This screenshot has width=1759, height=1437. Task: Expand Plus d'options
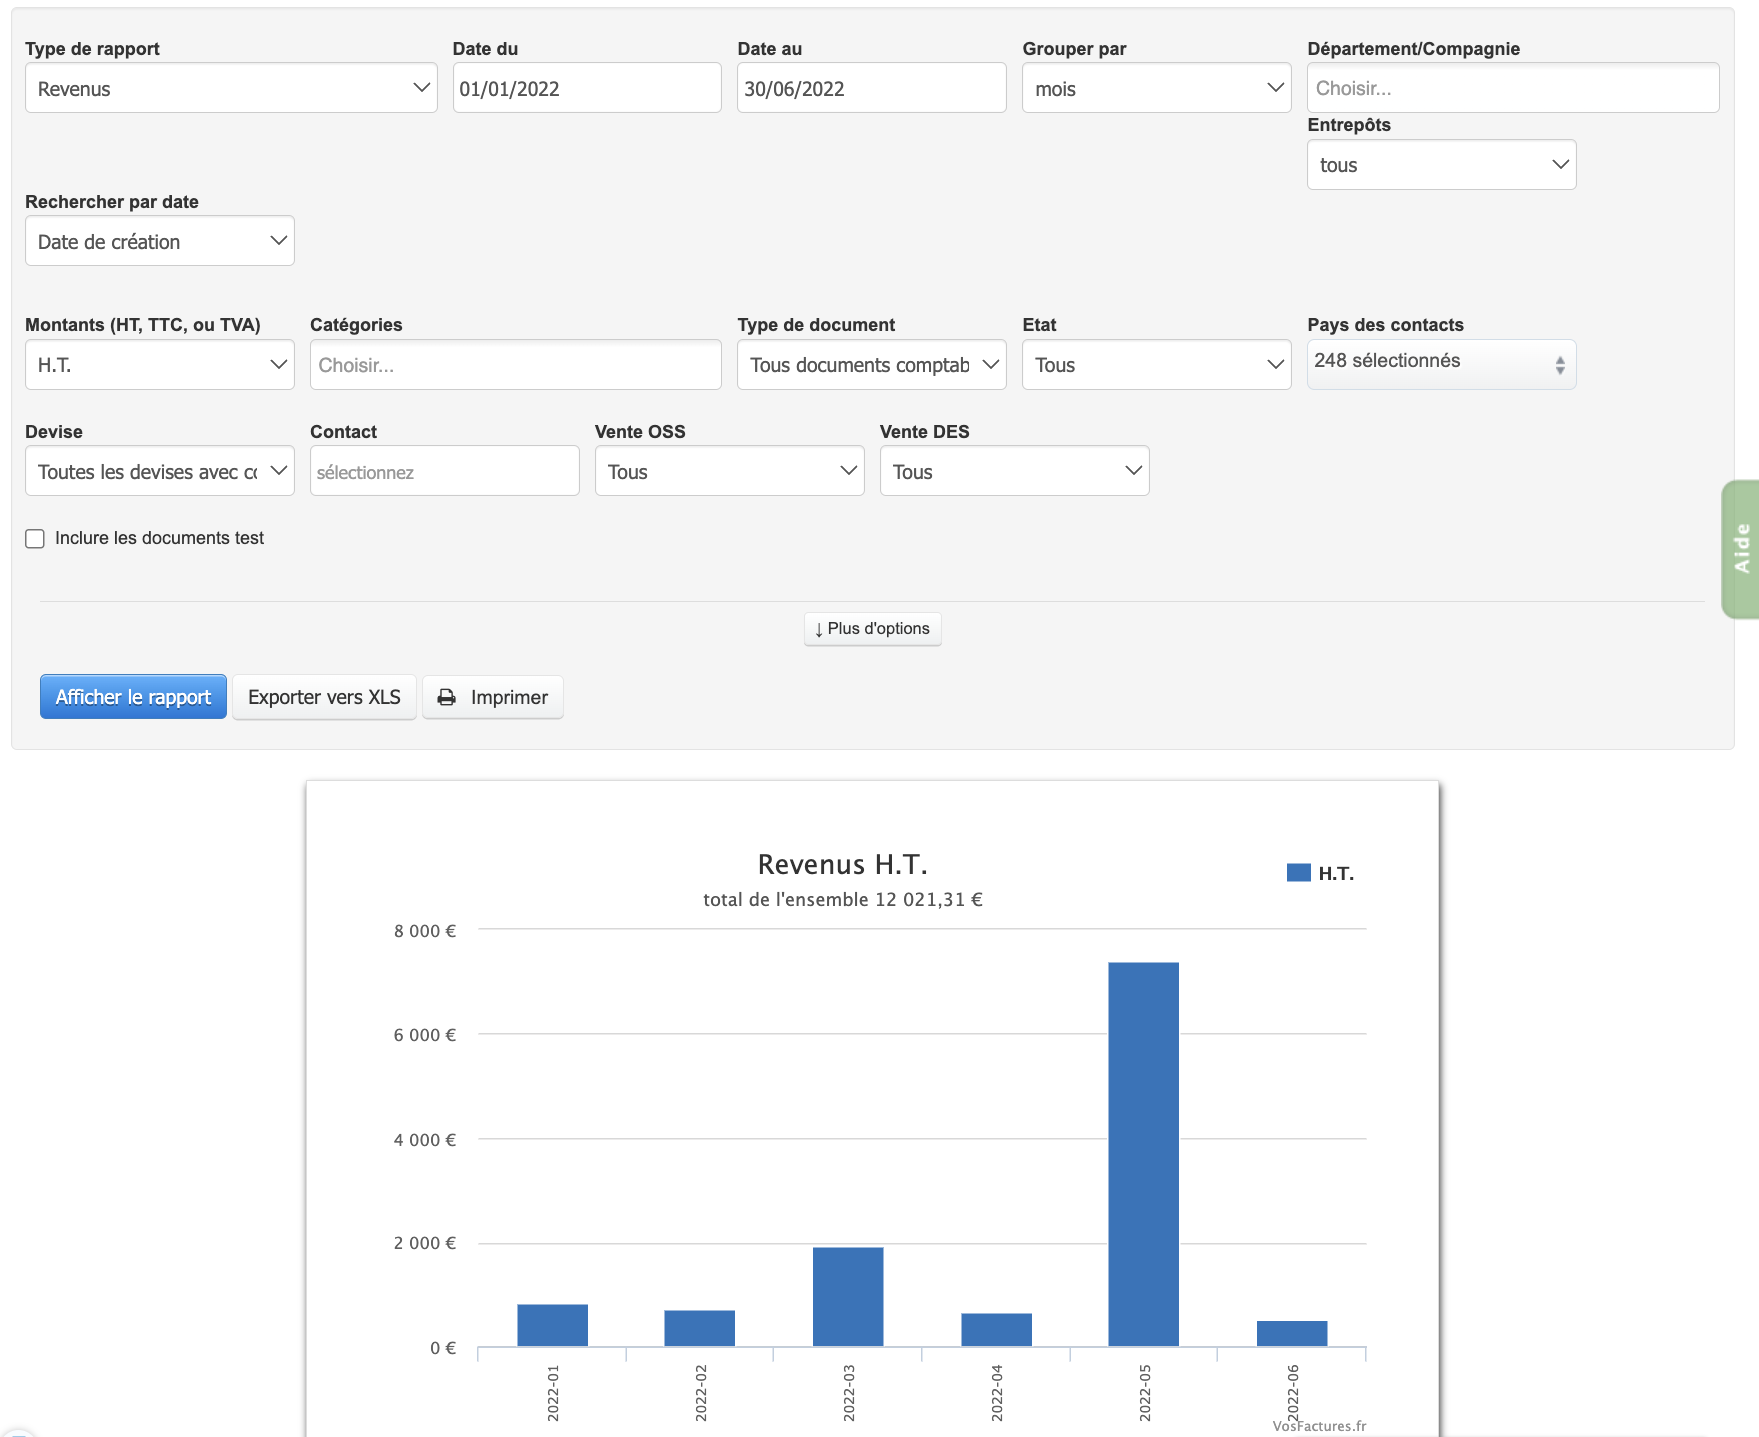[x=872, y=629]
